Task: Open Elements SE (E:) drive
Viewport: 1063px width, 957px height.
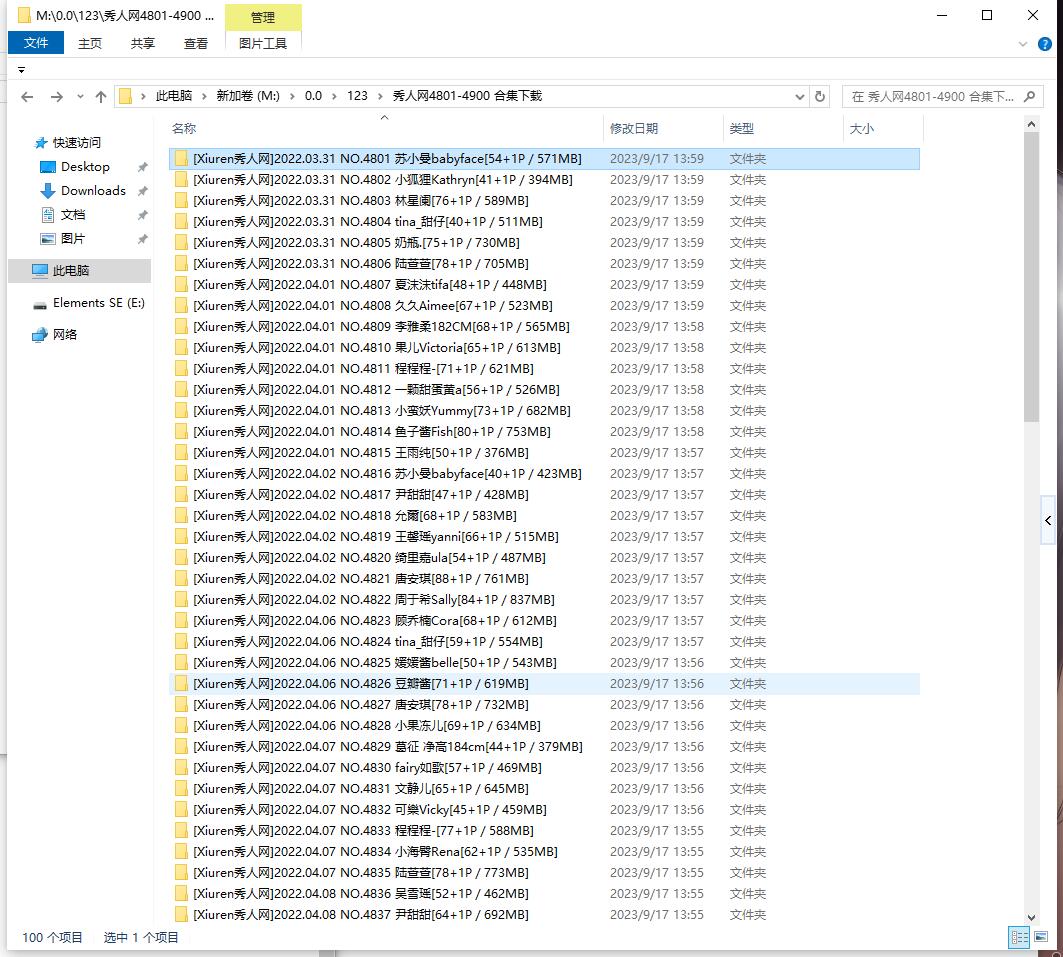Action: click(98, 303)
